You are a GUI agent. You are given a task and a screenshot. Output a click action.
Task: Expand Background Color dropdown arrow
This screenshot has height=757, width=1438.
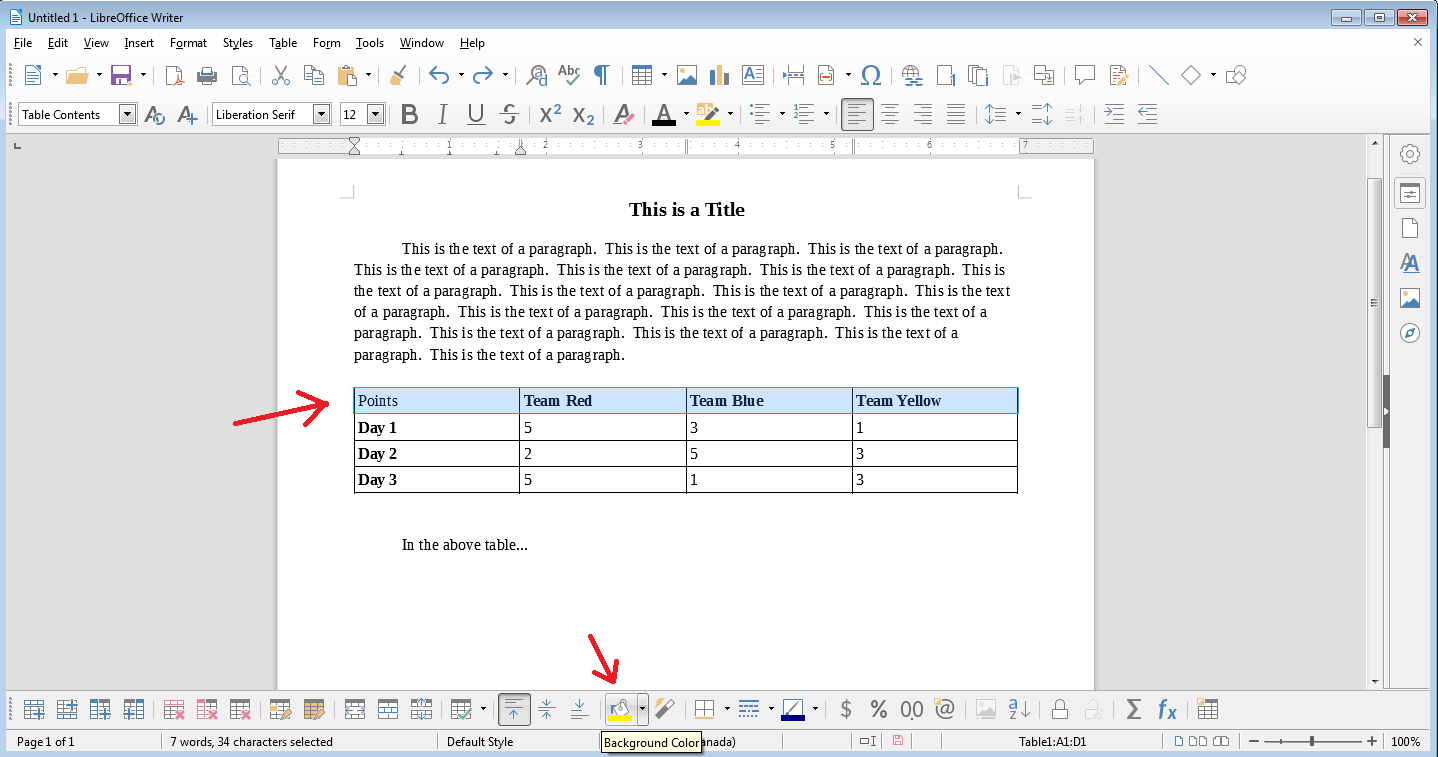tap(643, 709)
